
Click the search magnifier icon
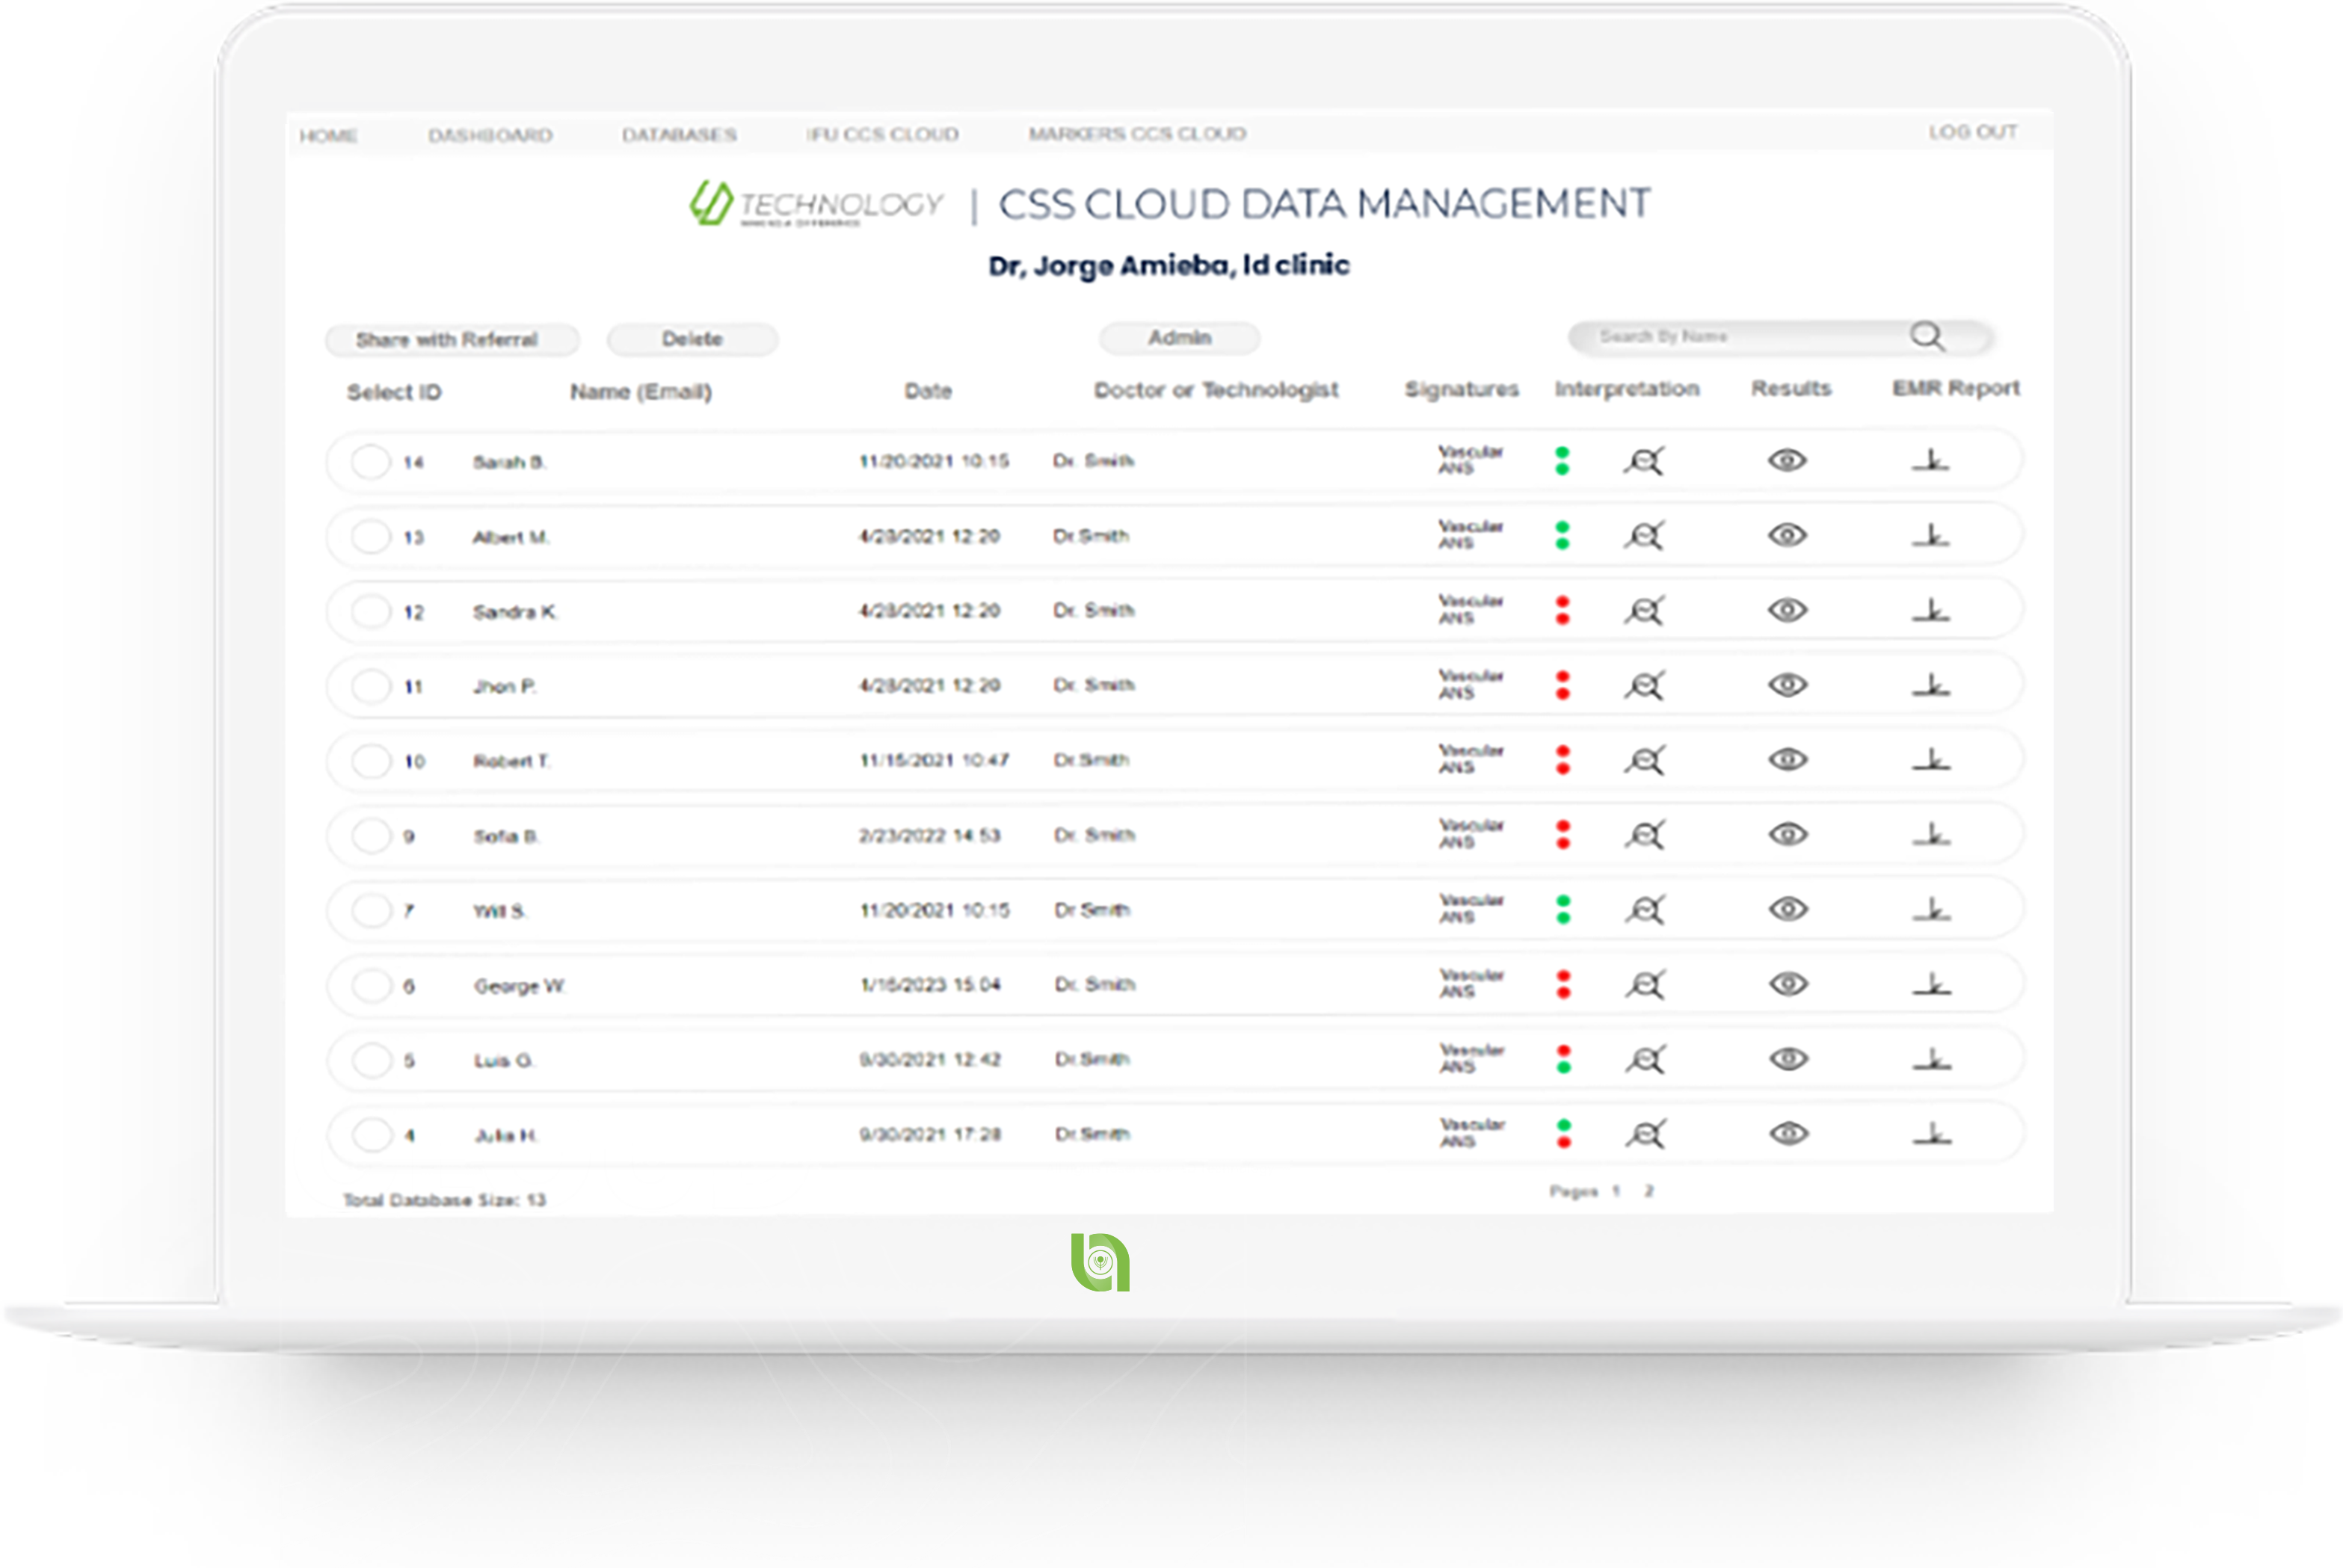point(1927,336)
